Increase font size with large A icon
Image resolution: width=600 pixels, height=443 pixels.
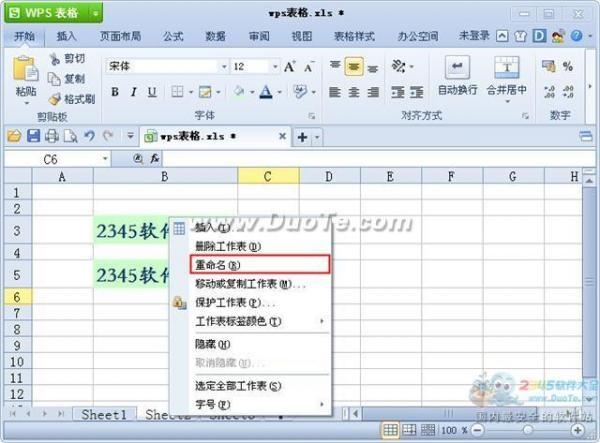(290, 67)
